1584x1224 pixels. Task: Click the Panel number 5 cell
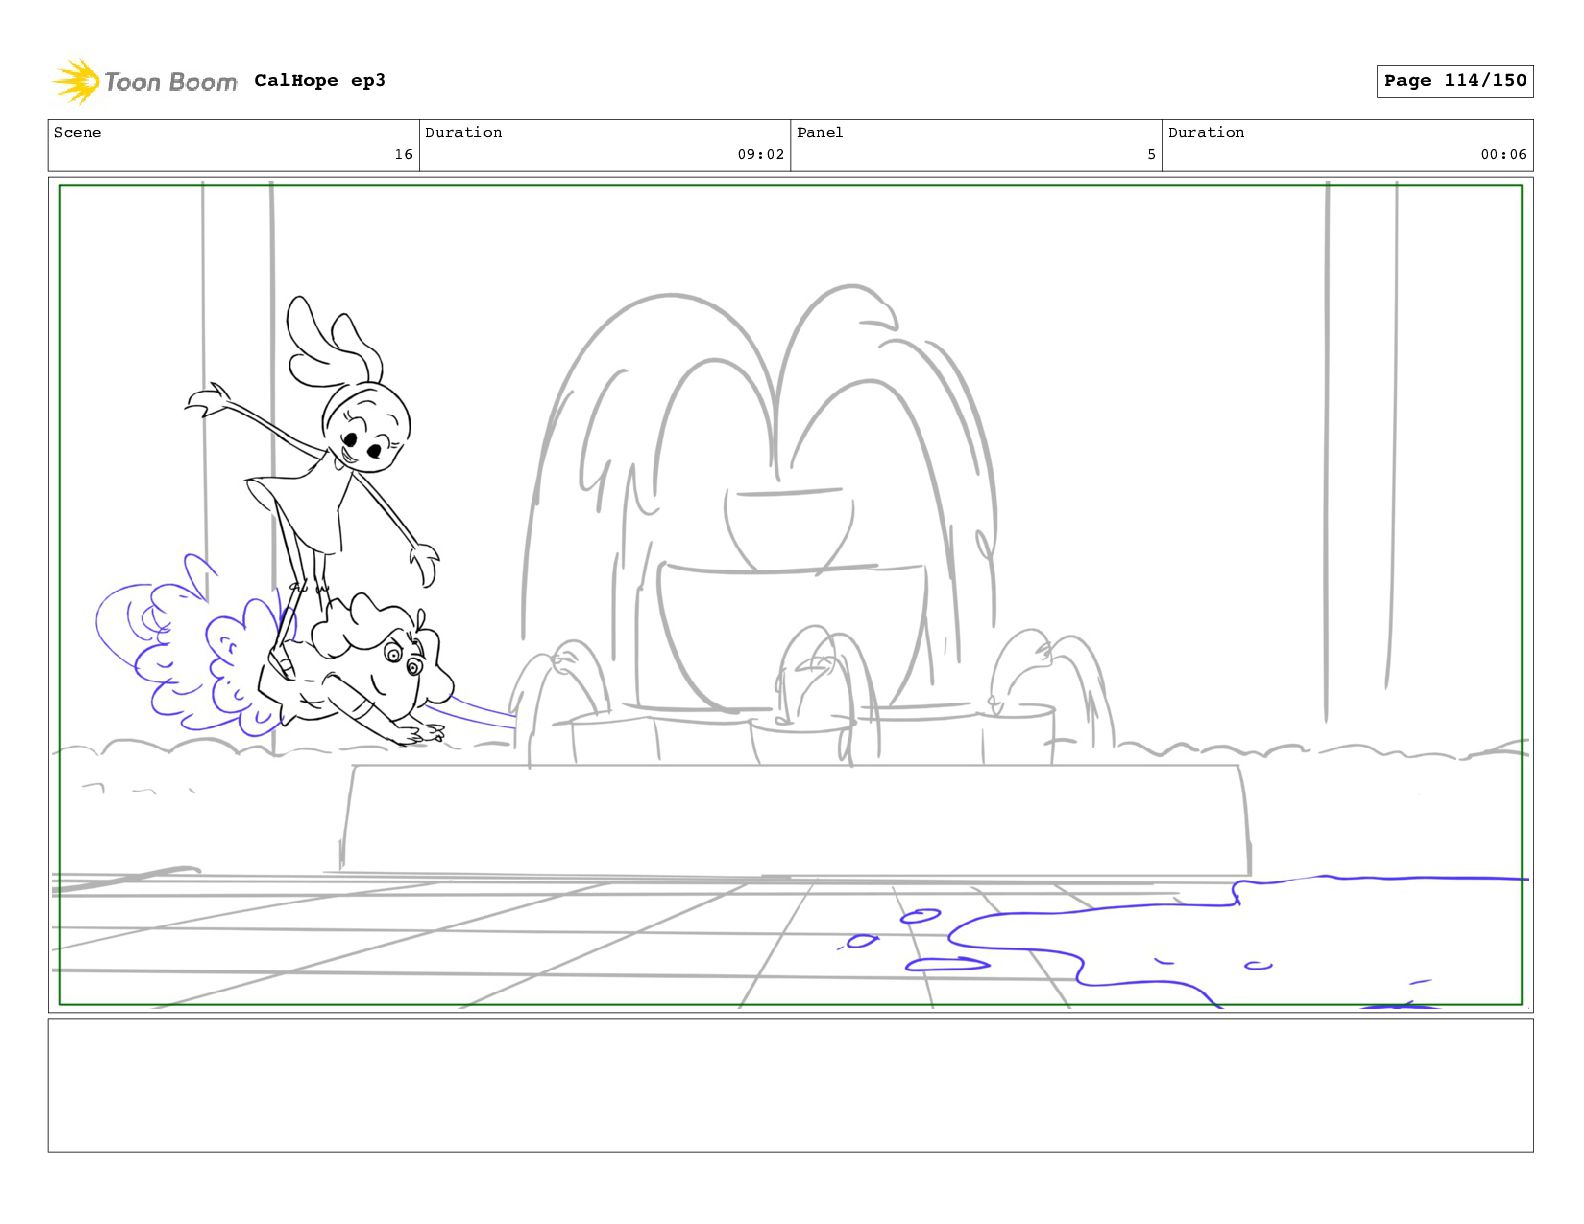pyautogui.click(x=976, y=145)
